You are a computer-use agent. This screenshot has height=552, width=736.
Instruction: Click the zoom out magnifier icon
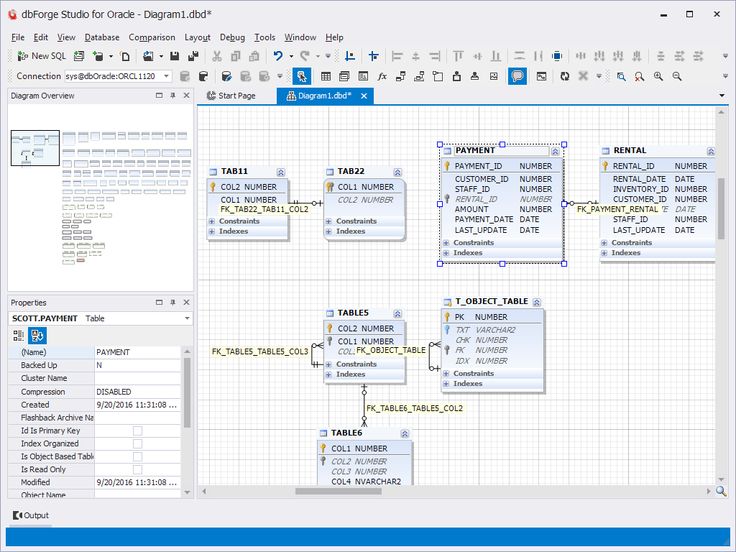(677, 76)
